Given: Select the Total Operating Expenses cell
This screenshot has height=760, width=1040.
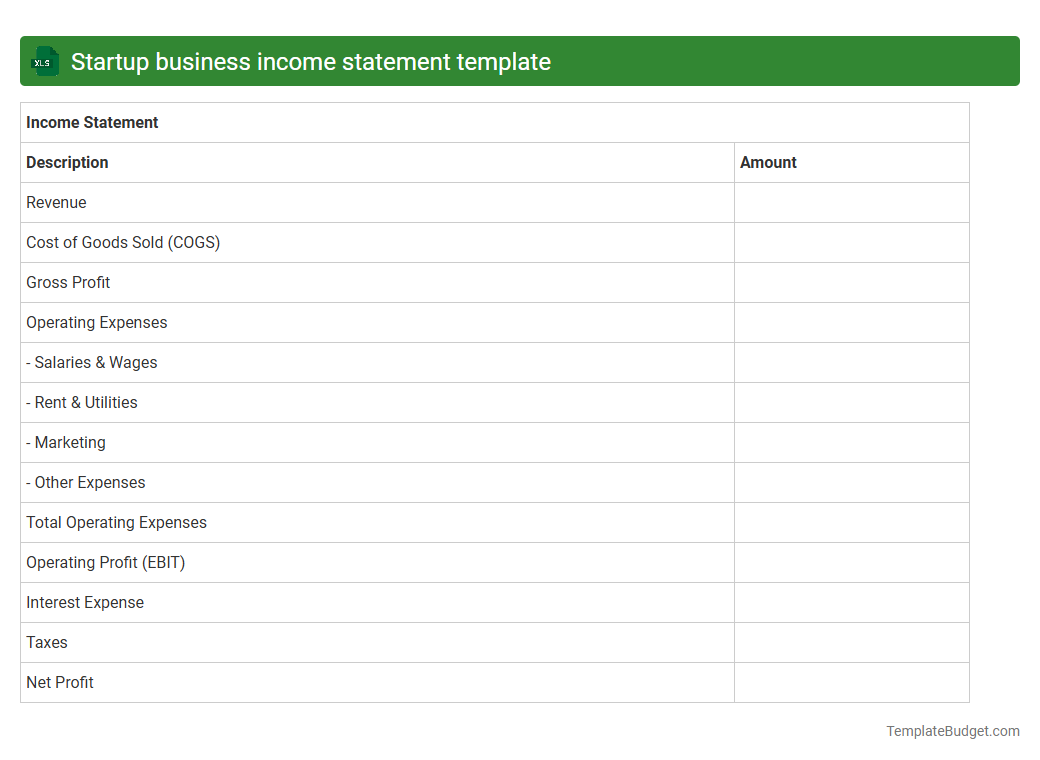Looking at the screenshot, I should coord(116,522).
